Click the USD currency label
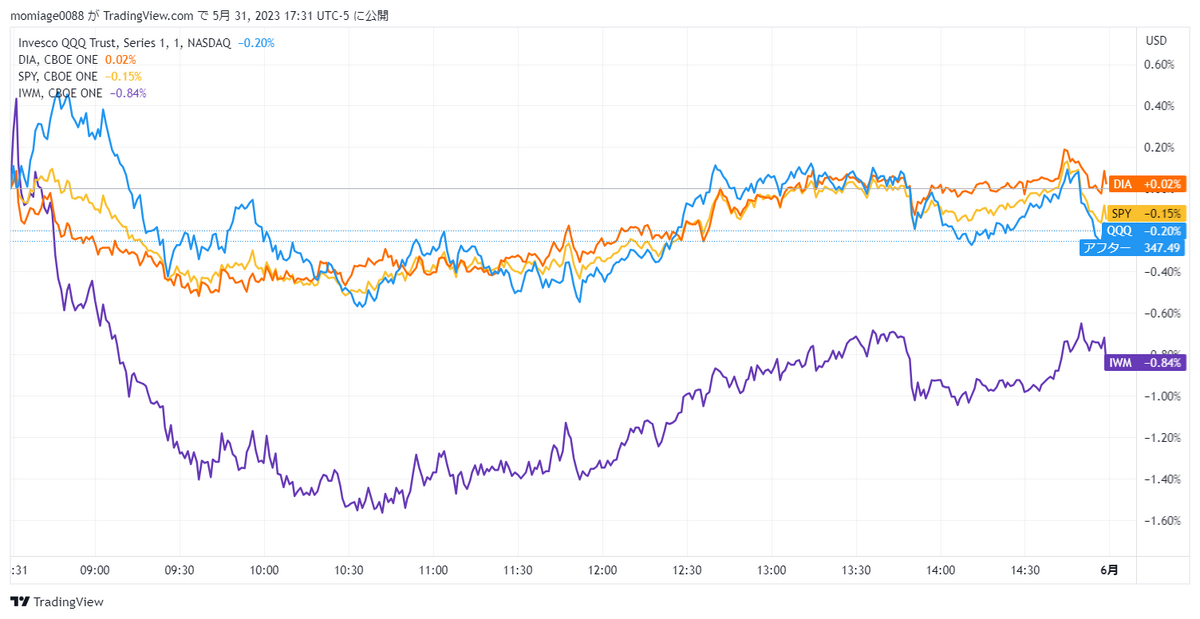 1156,41
